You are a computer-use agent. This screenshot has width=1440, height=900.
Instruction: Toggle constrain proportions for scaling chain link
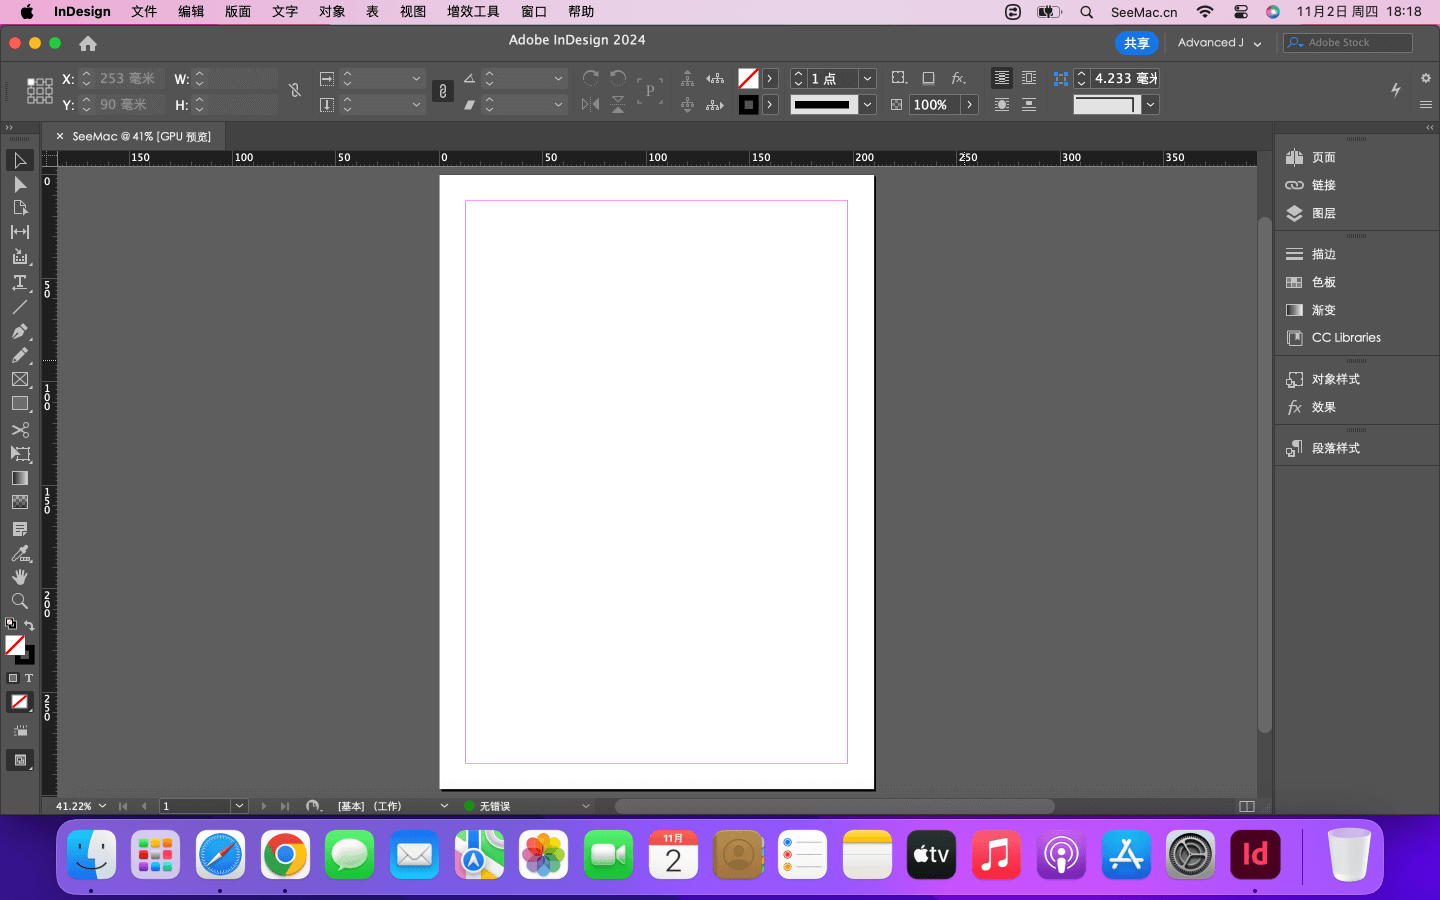(x=442, y=91)
